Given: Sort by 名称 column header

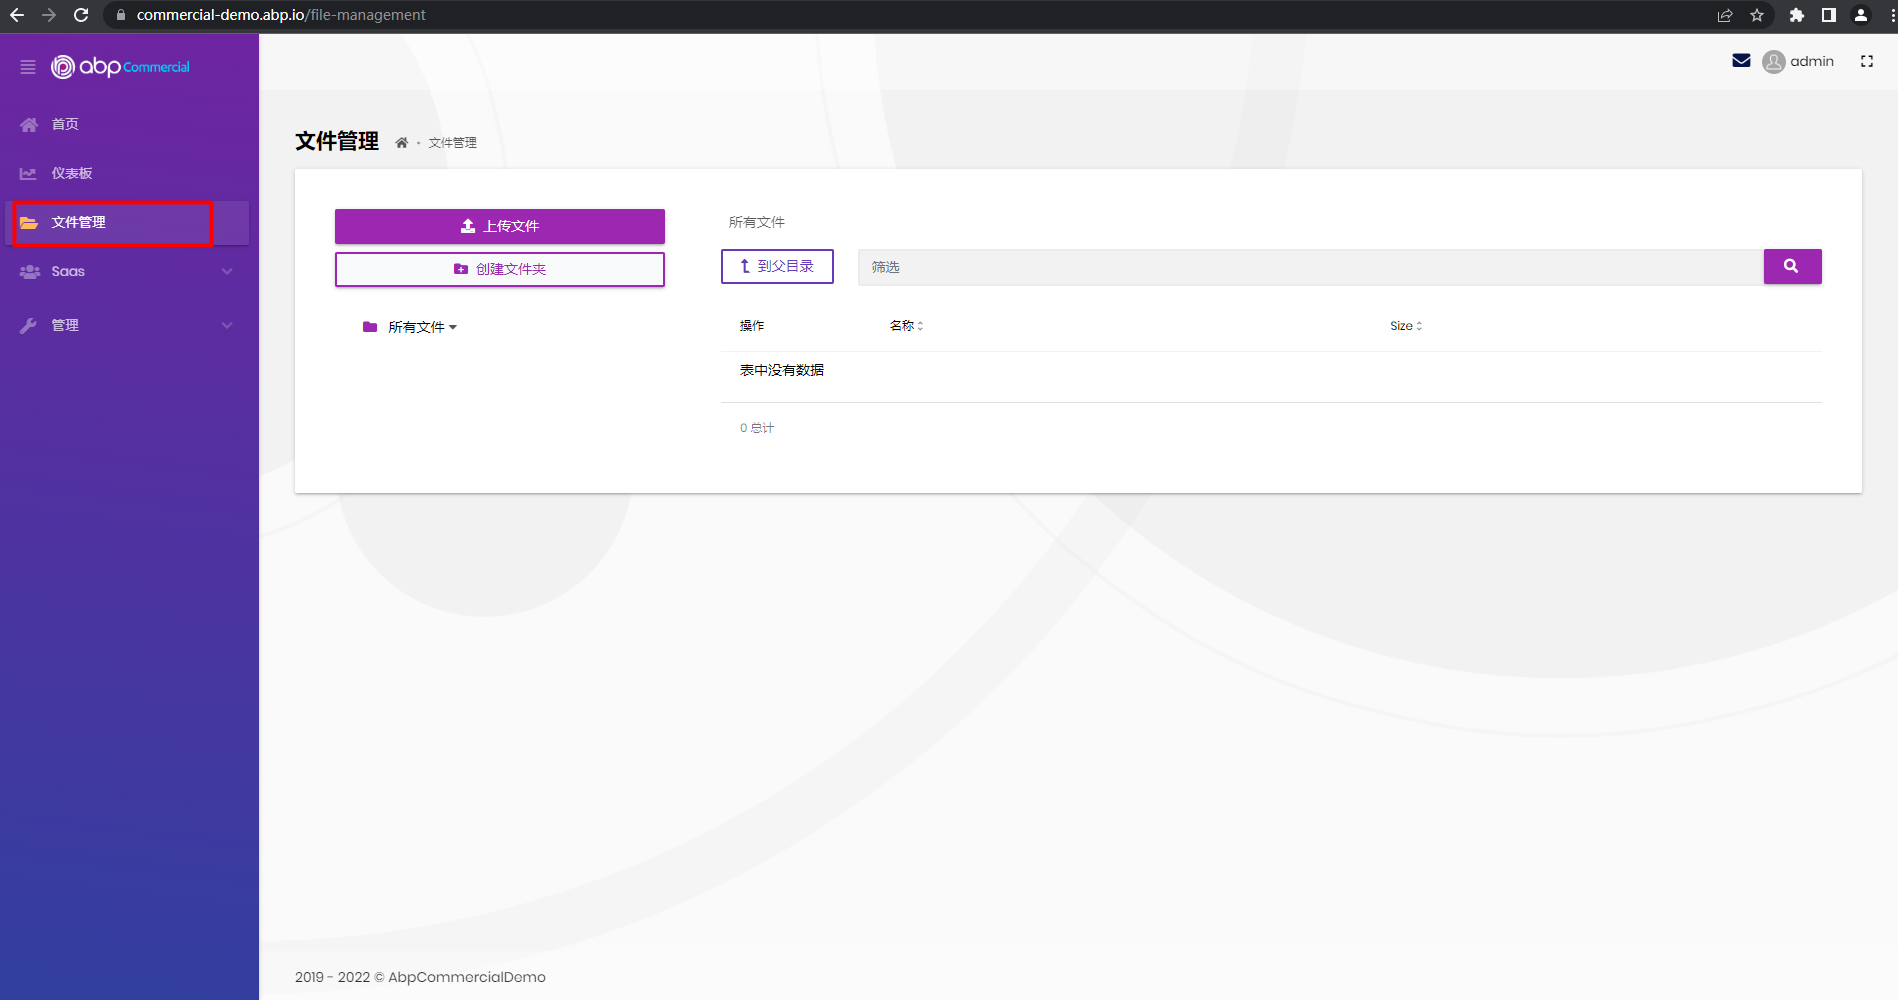Looking at the screenshot, I should click(x=906, y=326).
